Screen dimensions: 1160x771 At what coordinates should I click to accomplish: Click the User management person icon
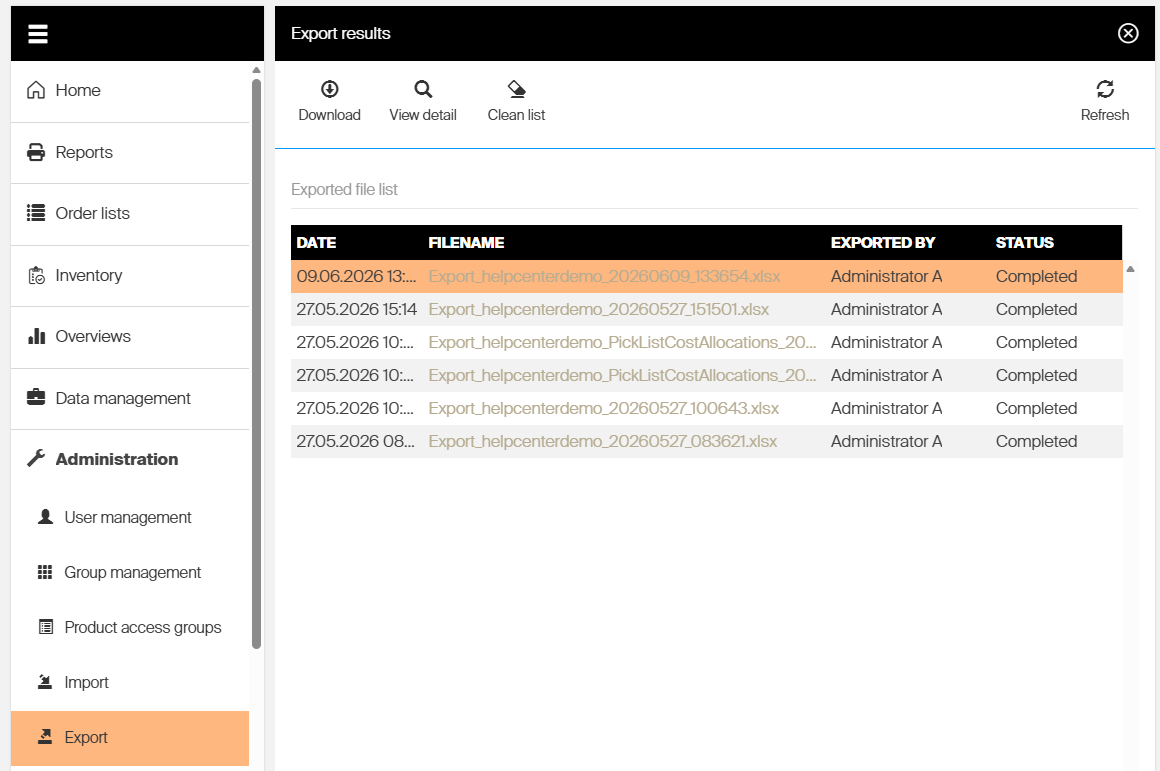(45, 516)
